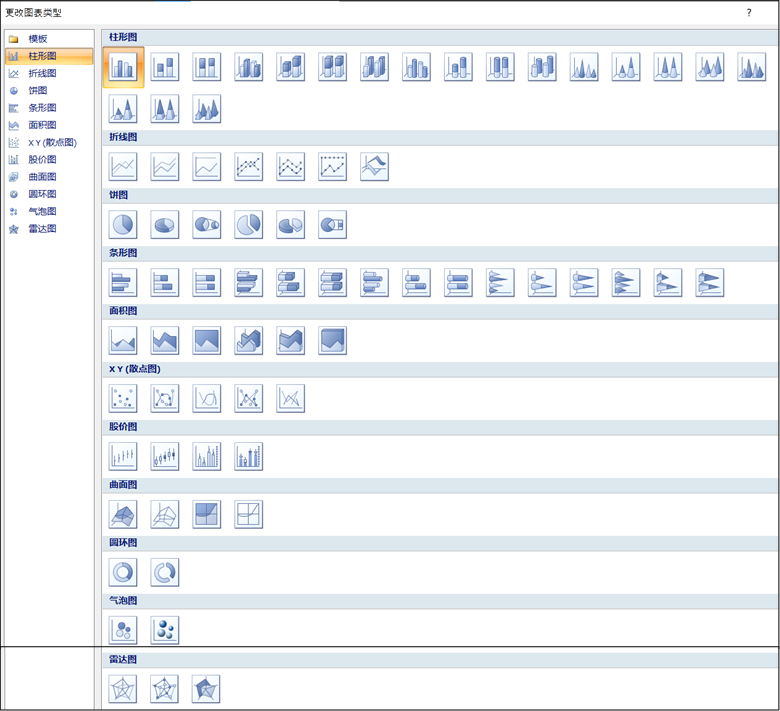This screenshot has height=711, width=780.
Task: Pick the 3-D clustered bar chart icon
Action: click(248, 283)
